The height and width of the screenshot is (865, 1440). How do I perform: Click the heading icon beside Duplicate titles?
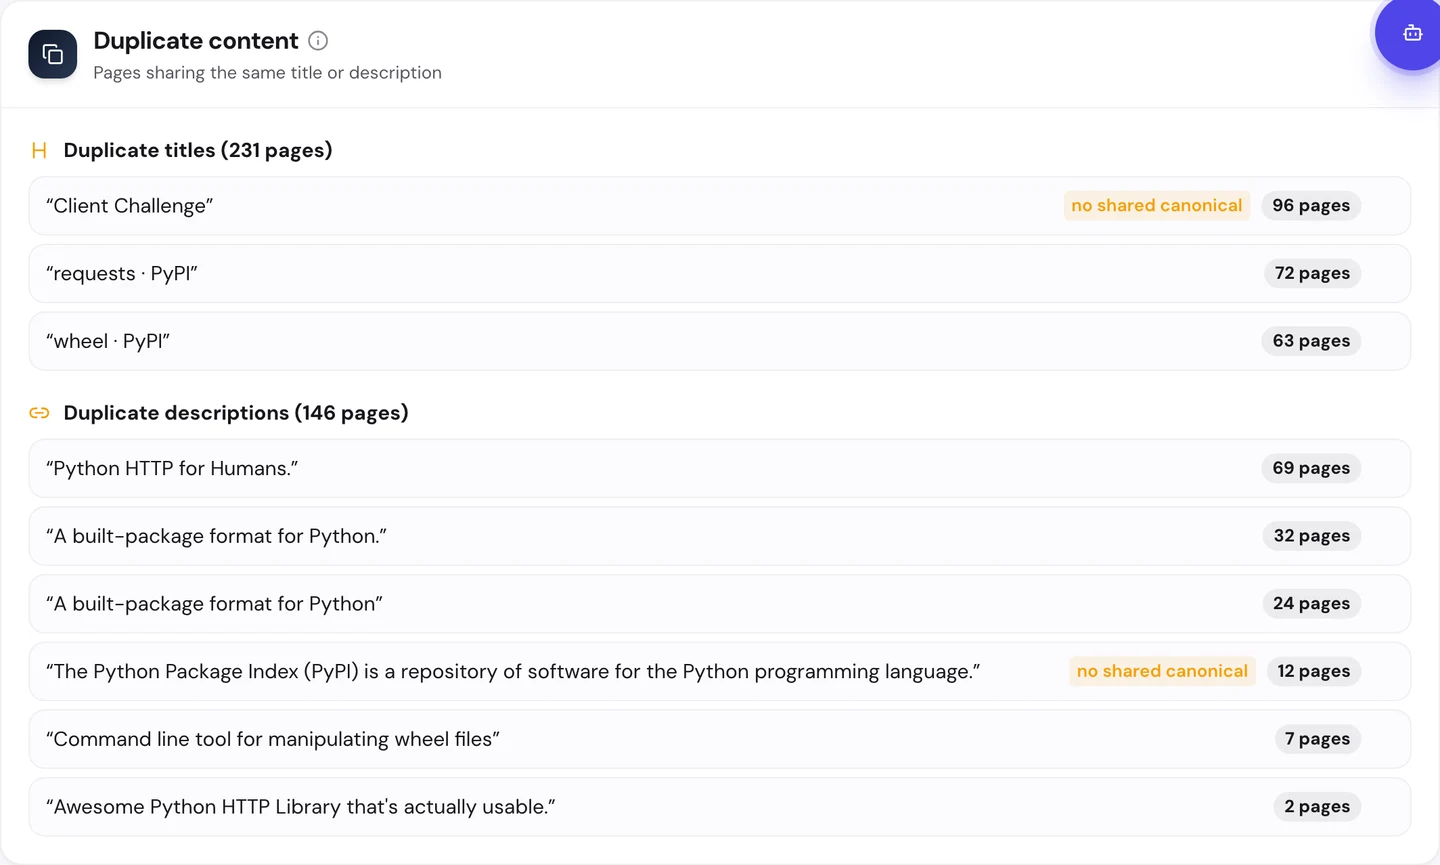click(x=39, y=150)
